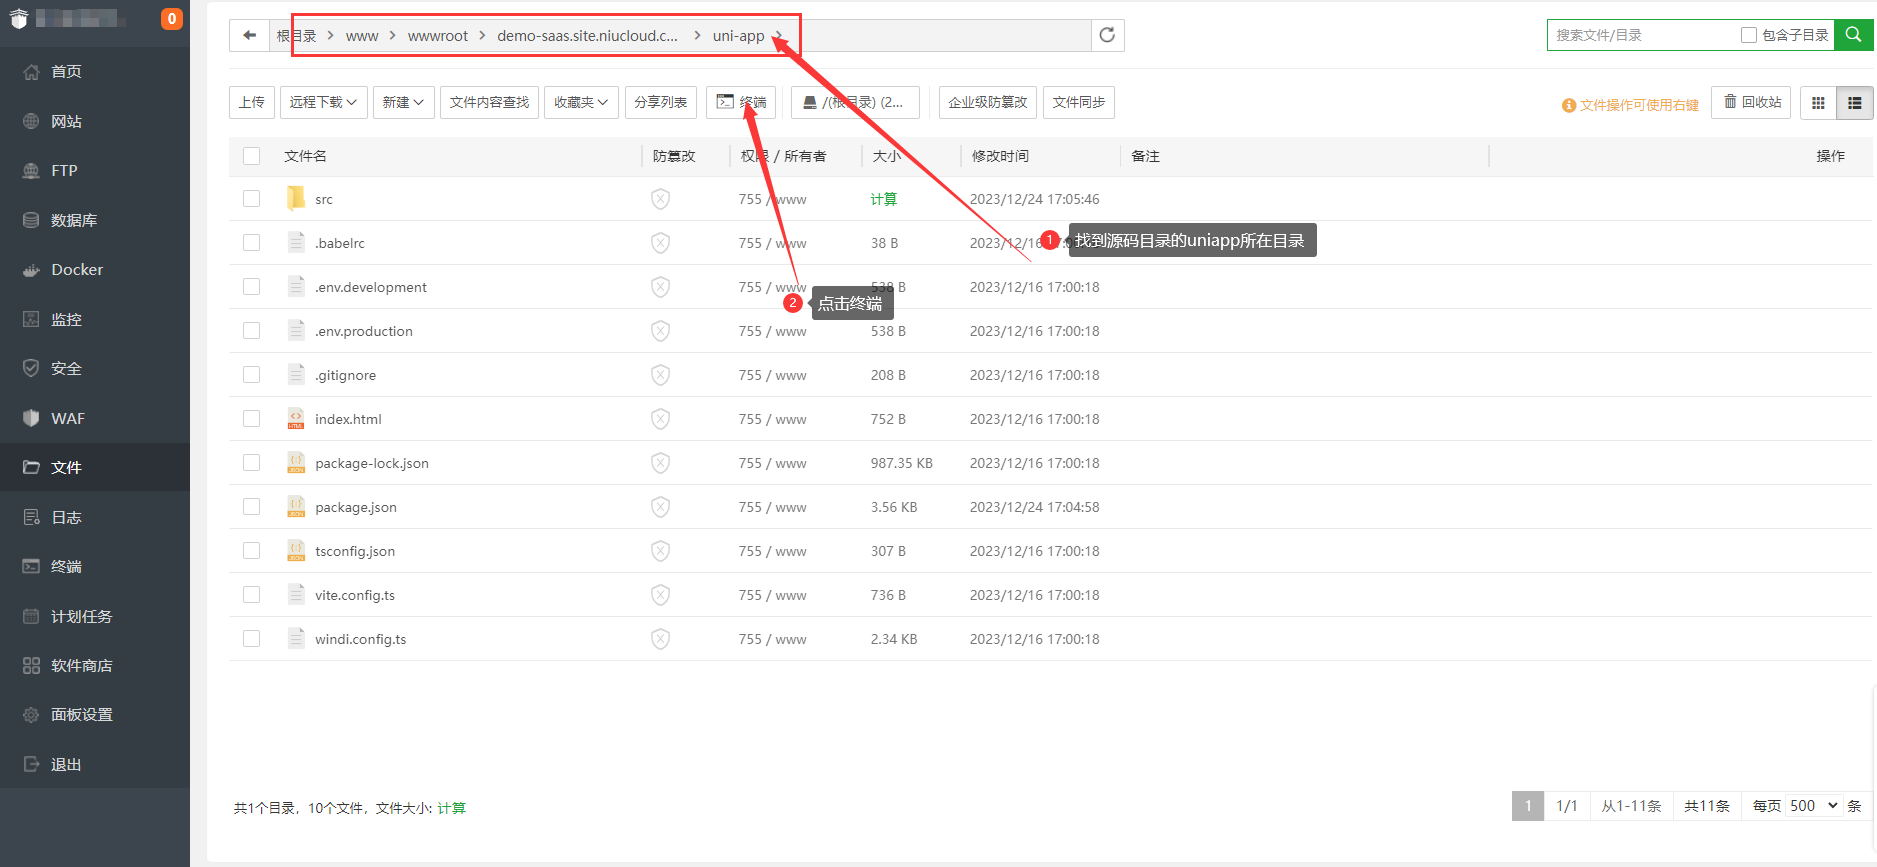
Task: Click 计算 link in src size column
Action: (883, 199)
